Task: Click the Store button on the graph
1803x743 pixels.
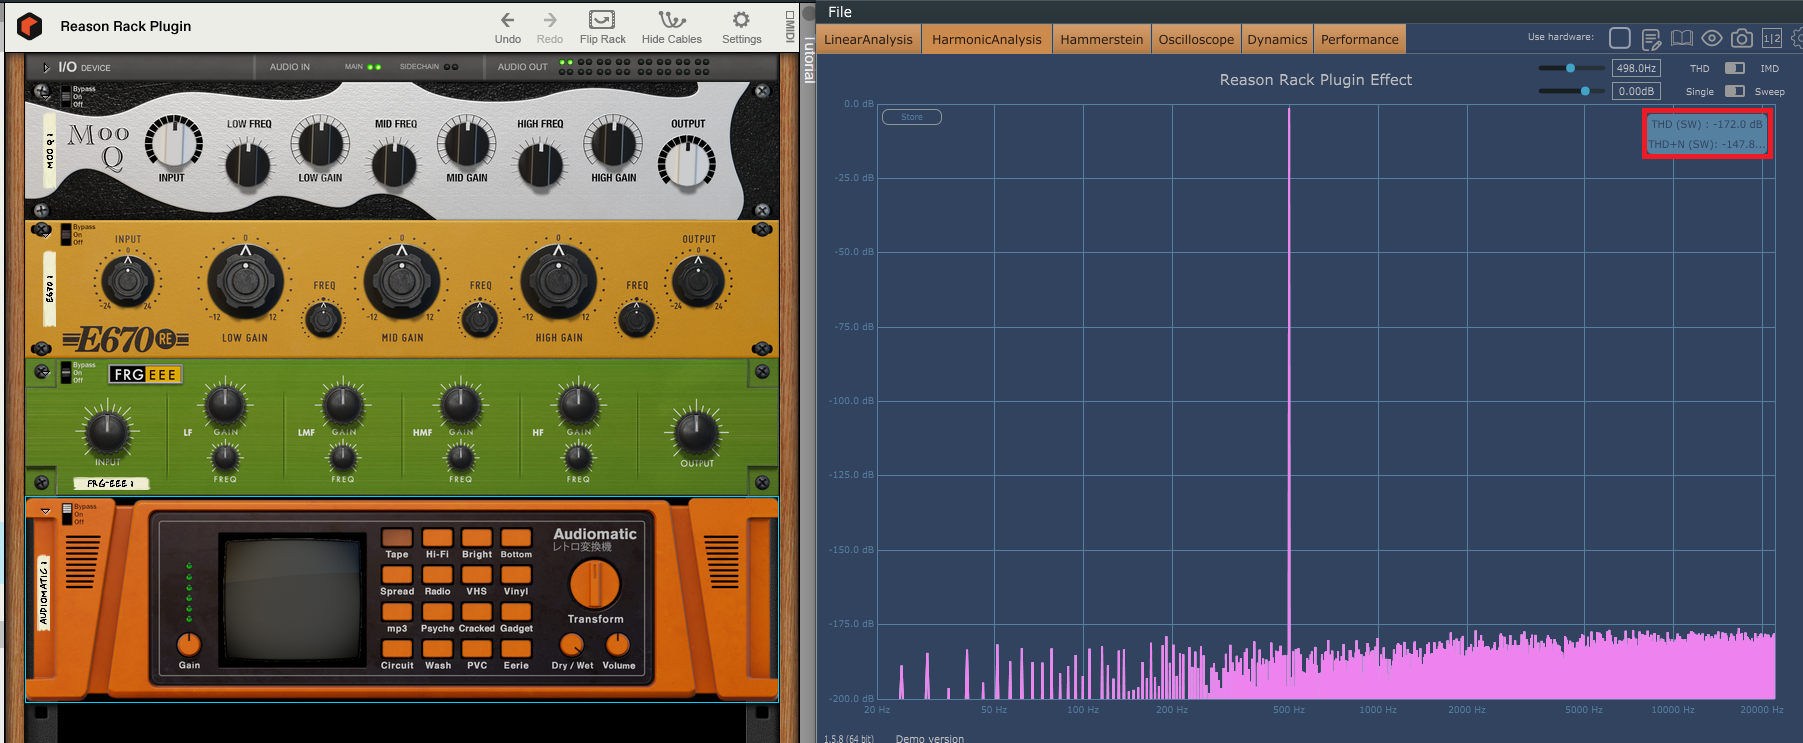Action: [x=912, y=117]
